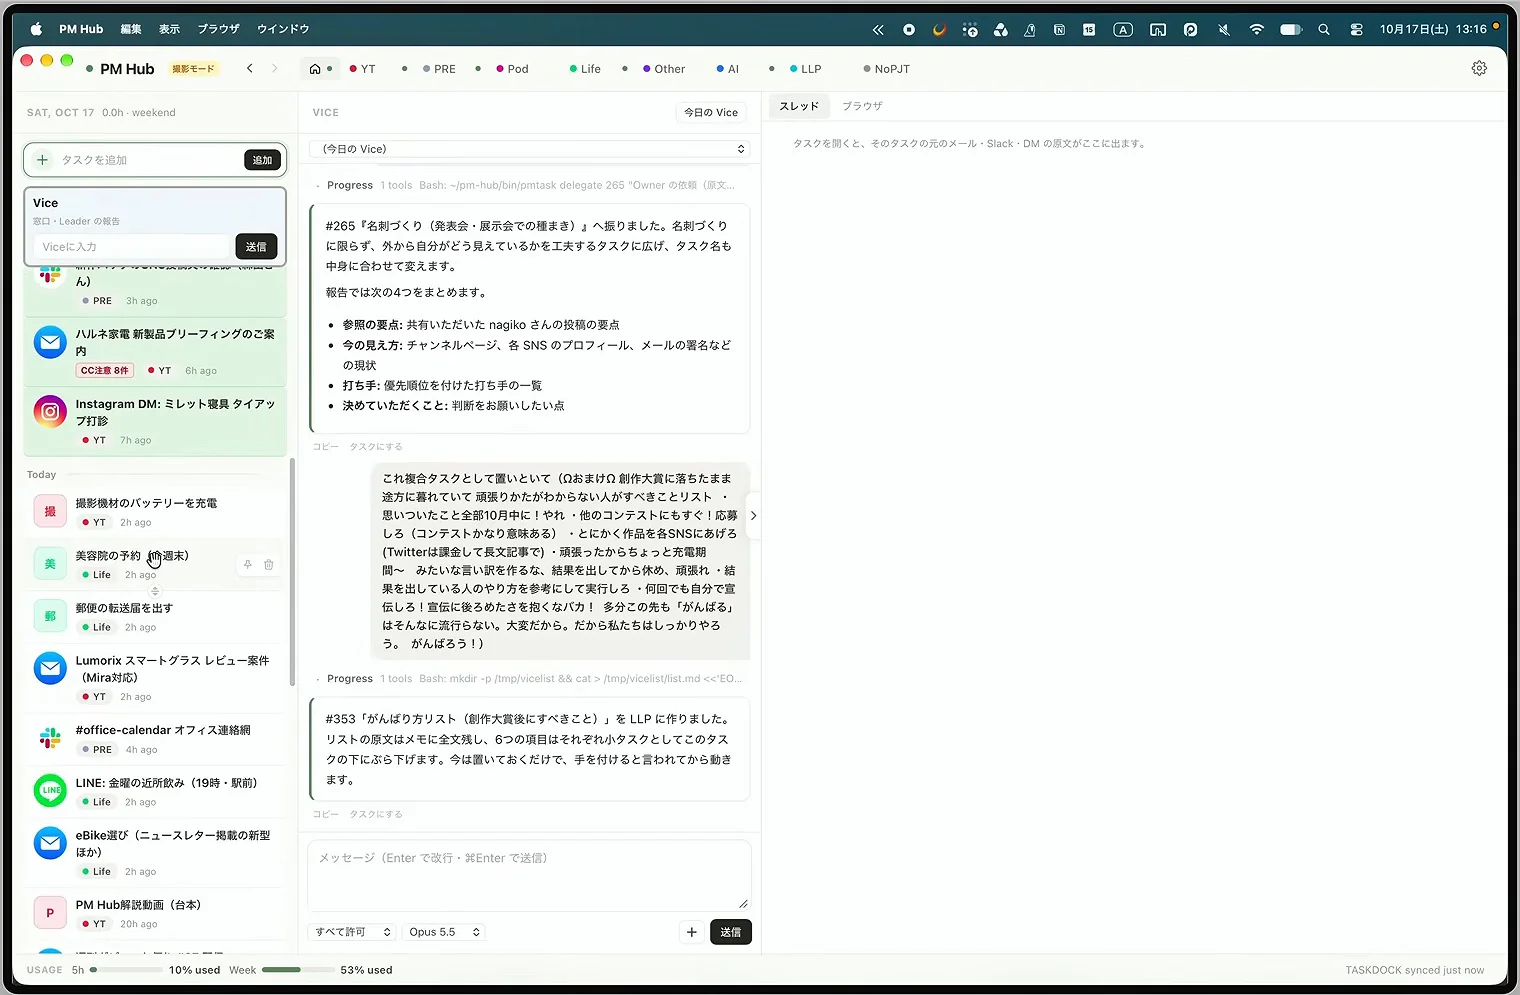Collapse the thread panel with side chevron
This screenshot has width=1520, height=995.
pos(753,516)
